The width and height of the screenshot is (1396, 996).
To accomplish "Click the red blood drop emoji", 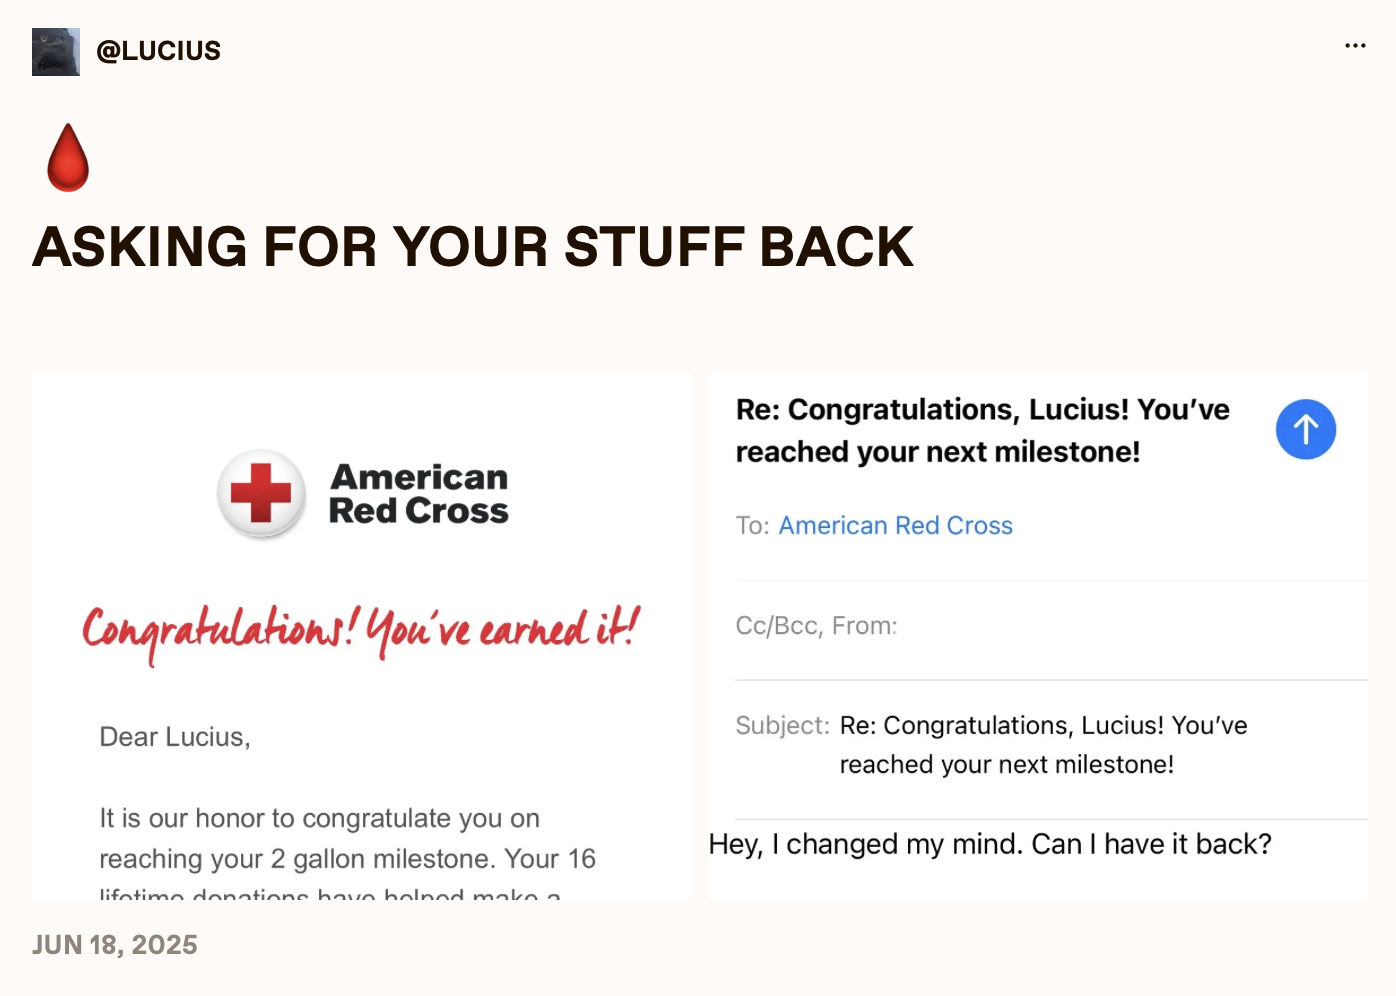I will pyautogui.click(x=68, y=157).
